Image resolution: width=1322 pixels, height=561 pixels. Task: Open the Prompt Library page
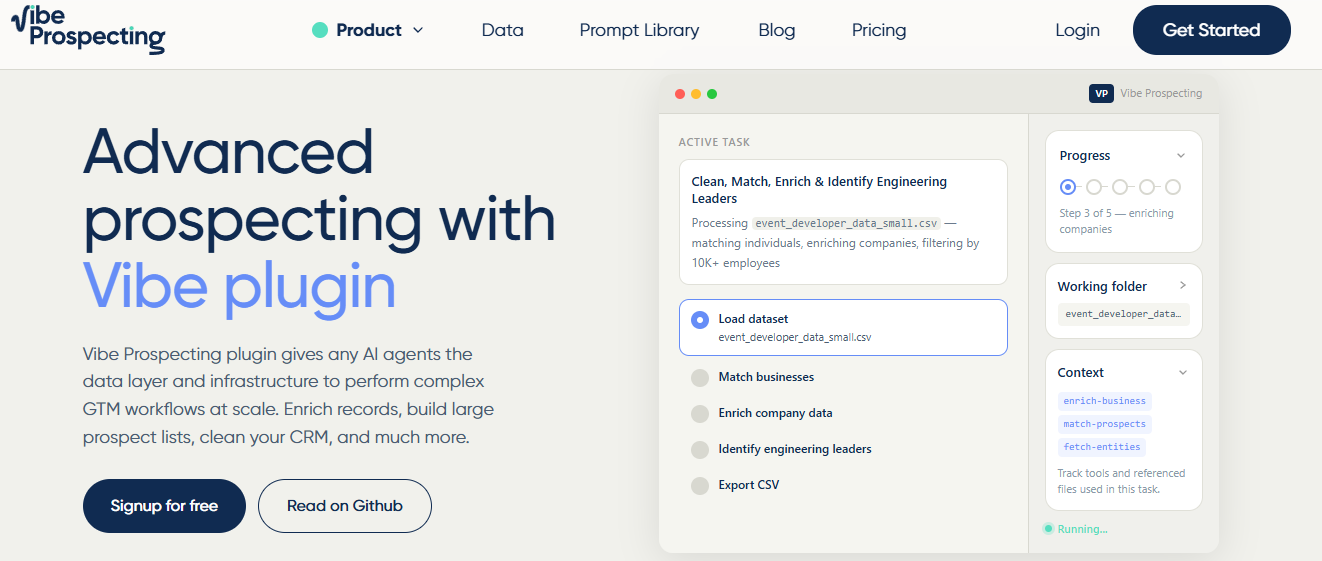tap(639, 30)
